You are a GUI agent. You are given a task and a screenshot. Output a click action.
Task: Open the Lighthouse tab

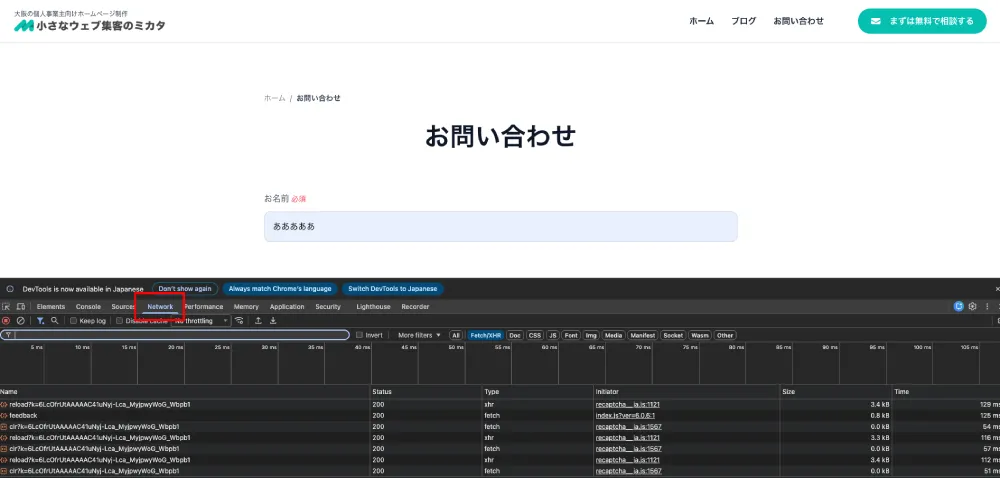[373, 307]
